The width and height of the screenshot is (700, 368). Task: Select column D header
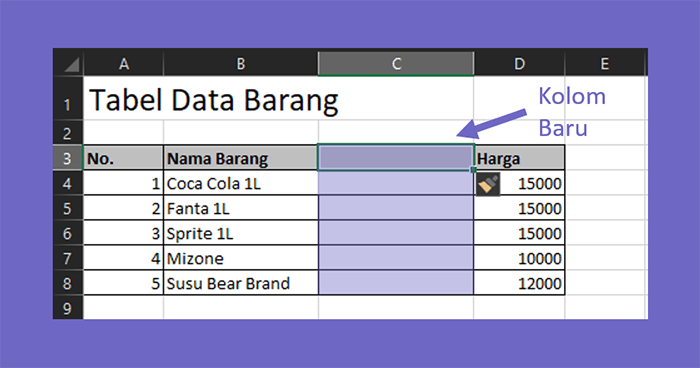[519, 63]
